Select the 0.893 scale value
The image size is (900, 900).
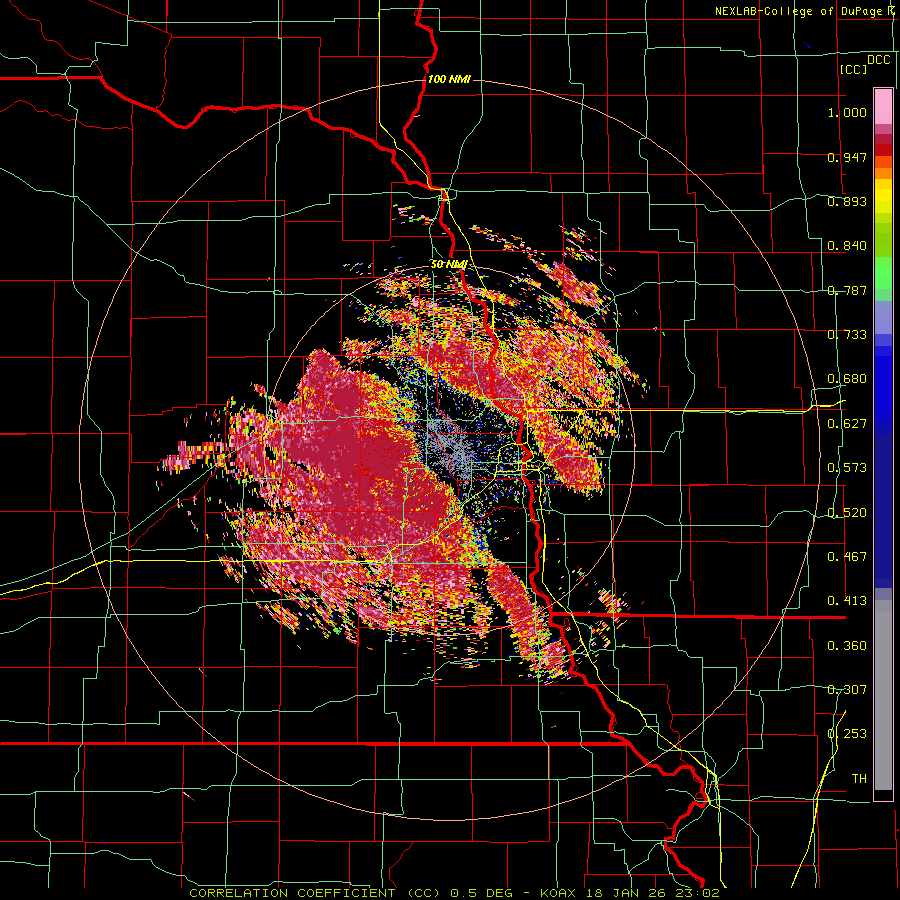pos(847,201)
